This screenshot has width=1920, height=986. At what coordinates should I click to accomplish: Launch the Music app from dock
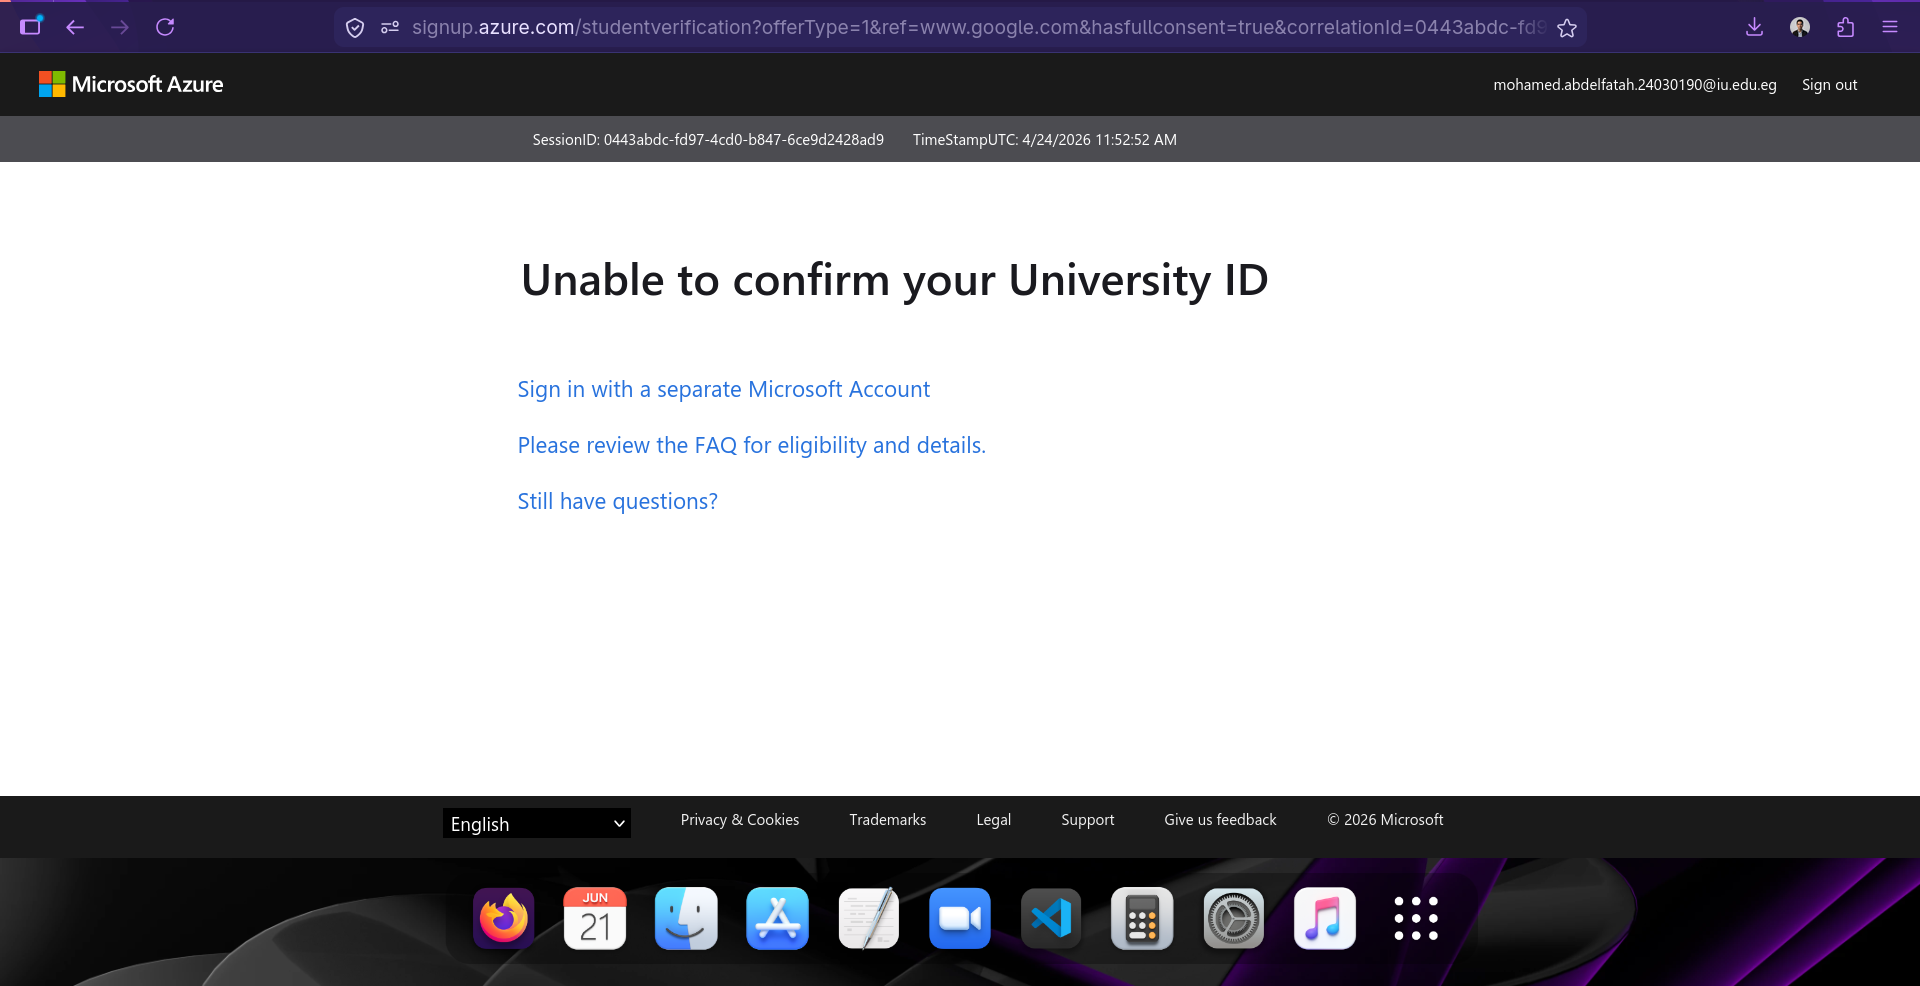click(x=1325, y=918)
